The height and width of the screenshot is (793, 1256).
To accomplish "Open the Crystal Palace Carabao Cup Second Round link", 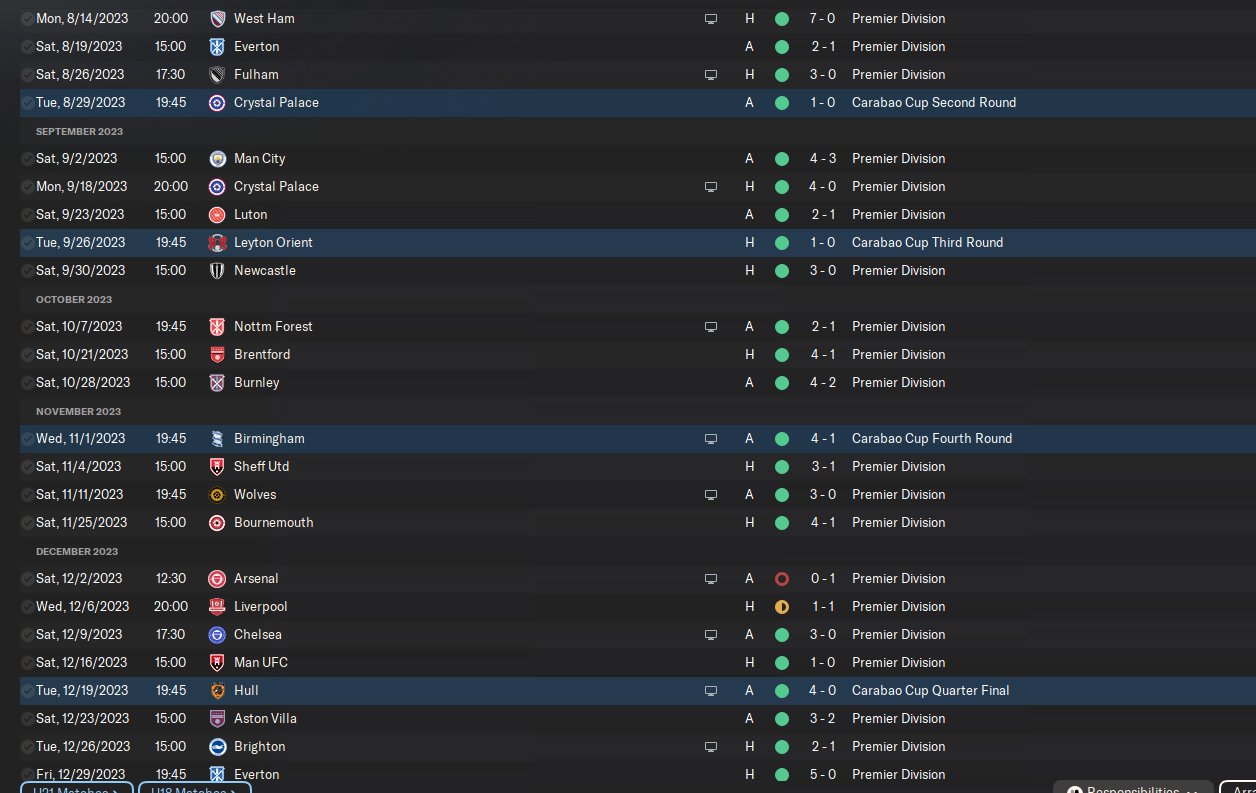I will pyautogui.click(x=933, y=103).
